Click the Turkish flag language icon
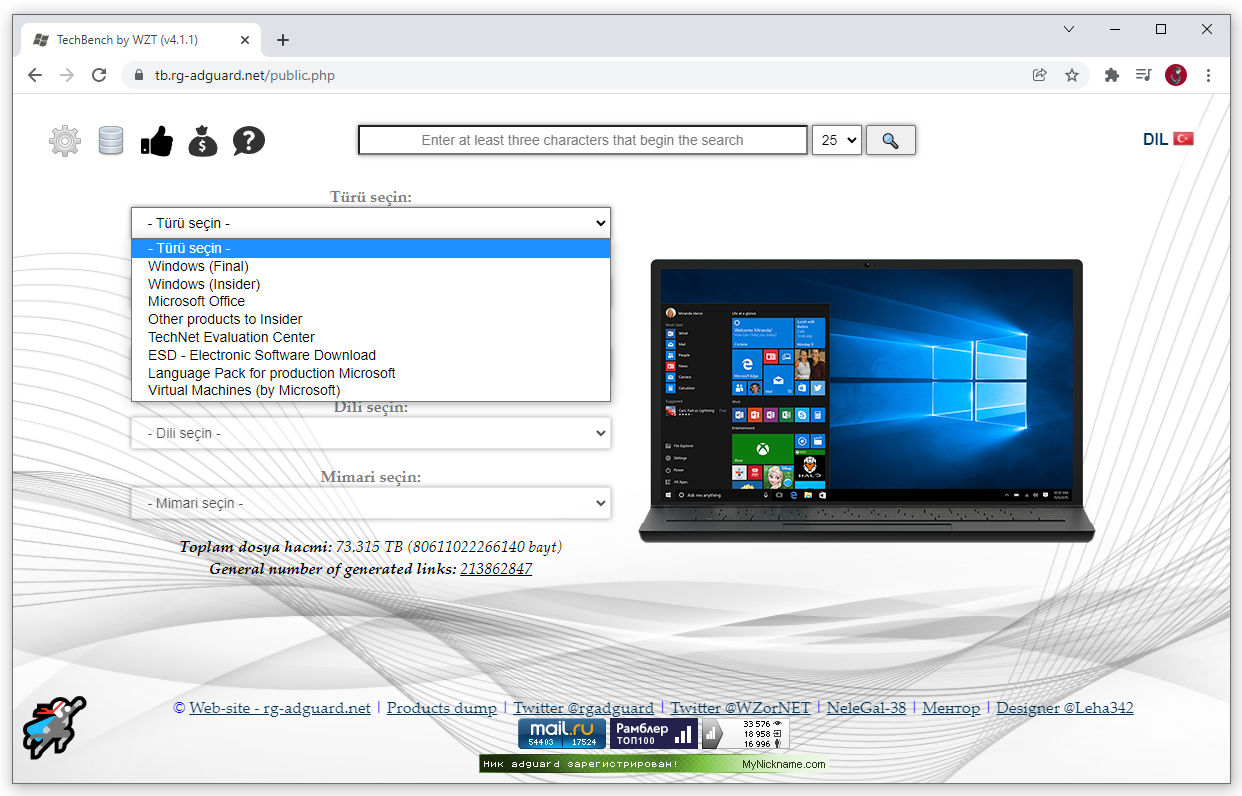This screenshot has height=796, width=1242. (1184, 139)
